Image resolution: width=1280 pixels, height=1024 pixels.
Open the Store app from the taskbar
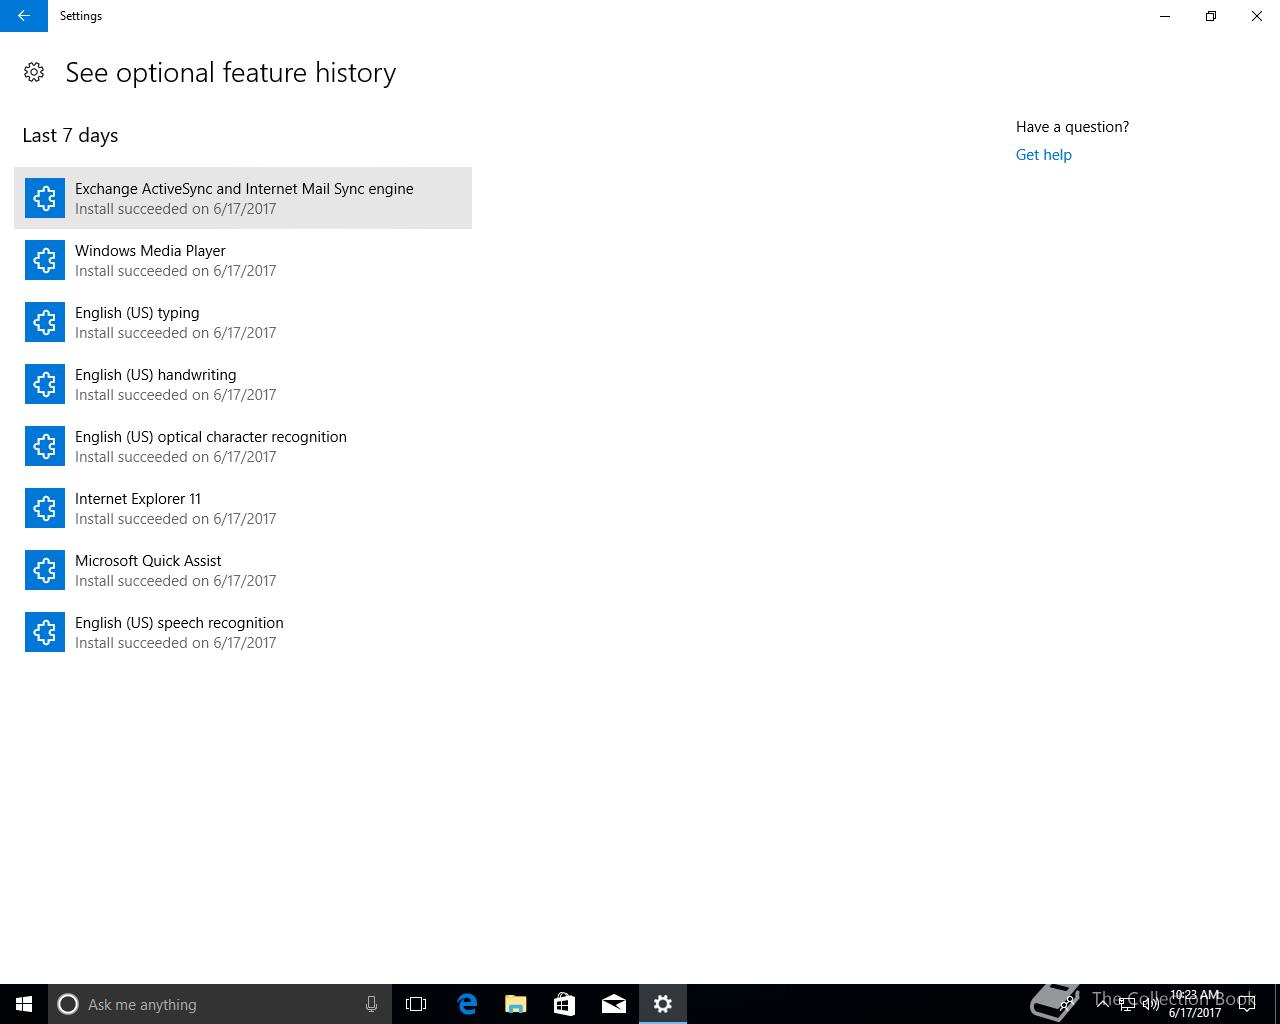pyautogui.click(x=564, y=1004)
